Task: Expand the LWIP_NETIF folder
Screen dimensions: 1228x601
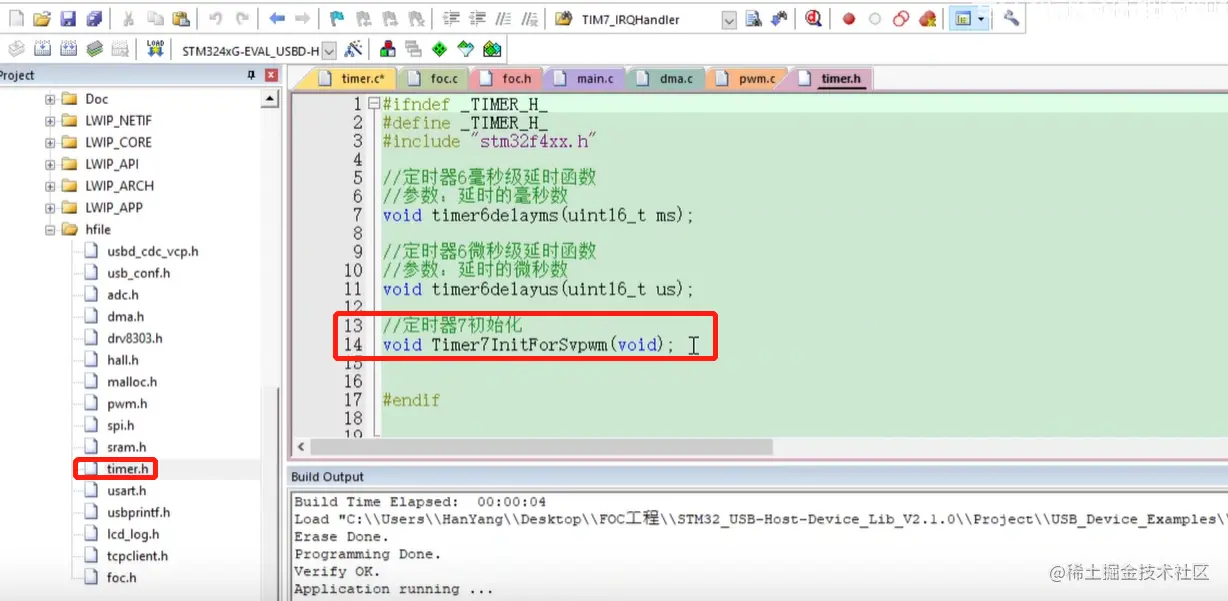Action: 50,121
